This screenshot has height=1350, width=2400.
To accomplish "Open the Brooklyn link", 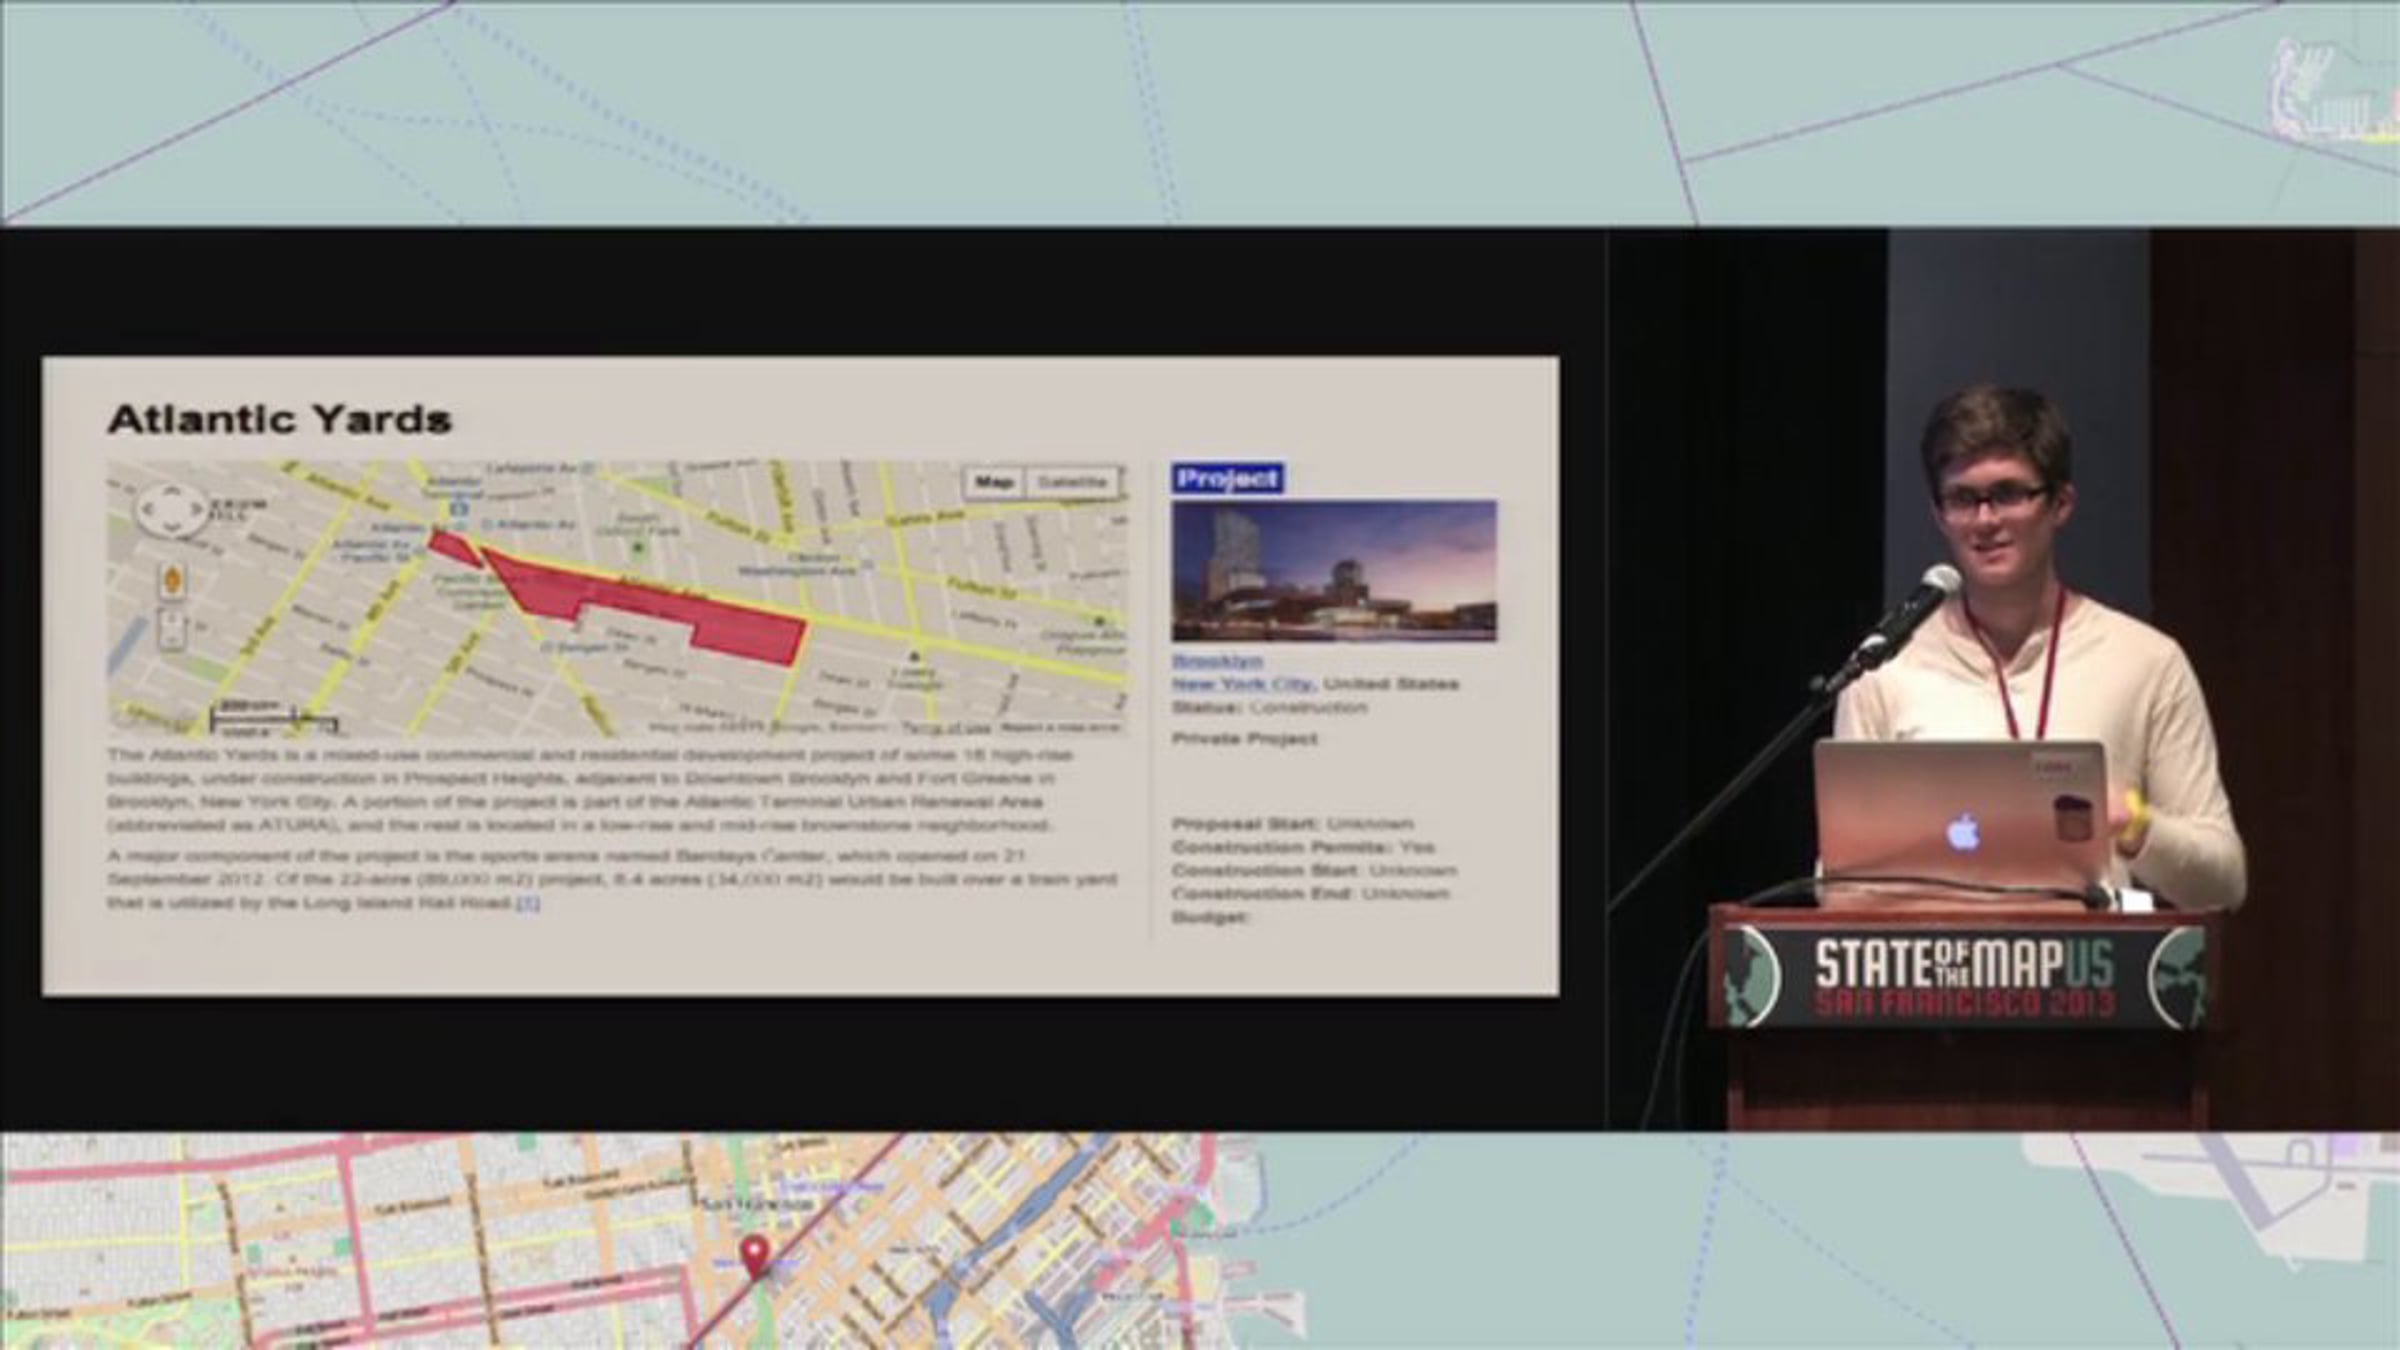I will click(x=1217, y=661).
